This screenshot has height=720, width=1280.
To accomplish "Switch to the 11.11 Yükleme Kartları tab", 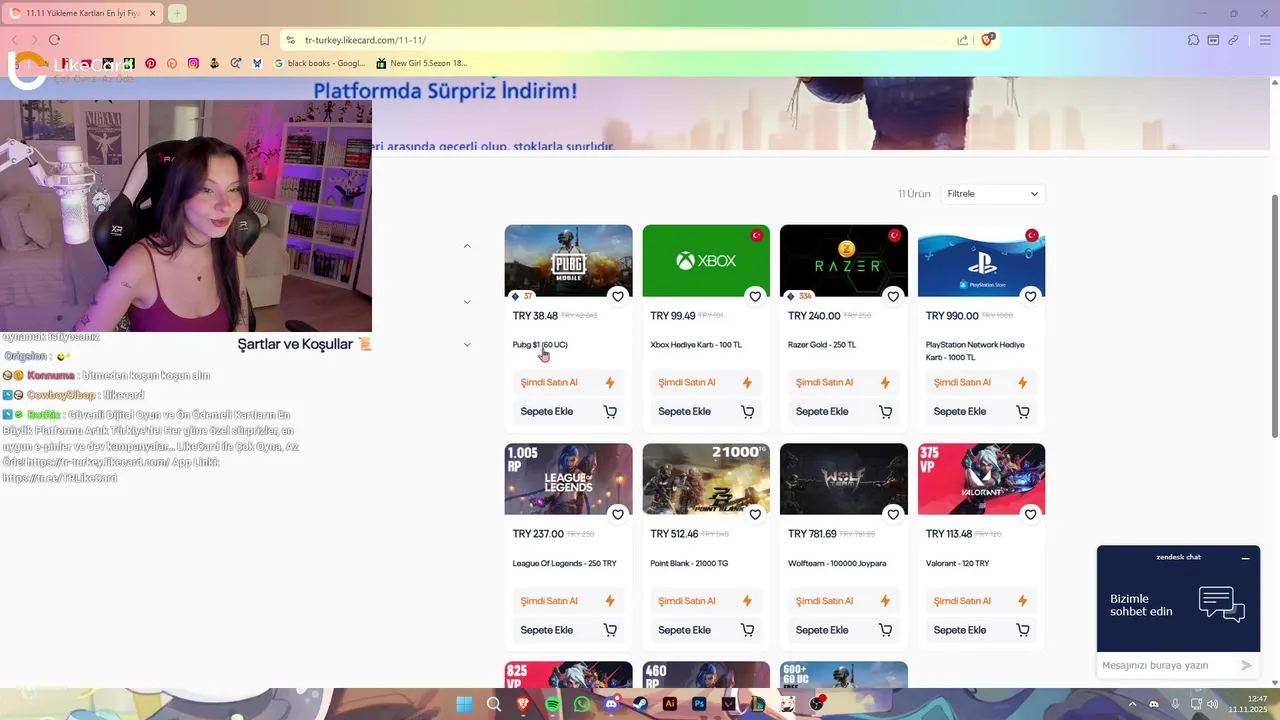I will point(82,13).
